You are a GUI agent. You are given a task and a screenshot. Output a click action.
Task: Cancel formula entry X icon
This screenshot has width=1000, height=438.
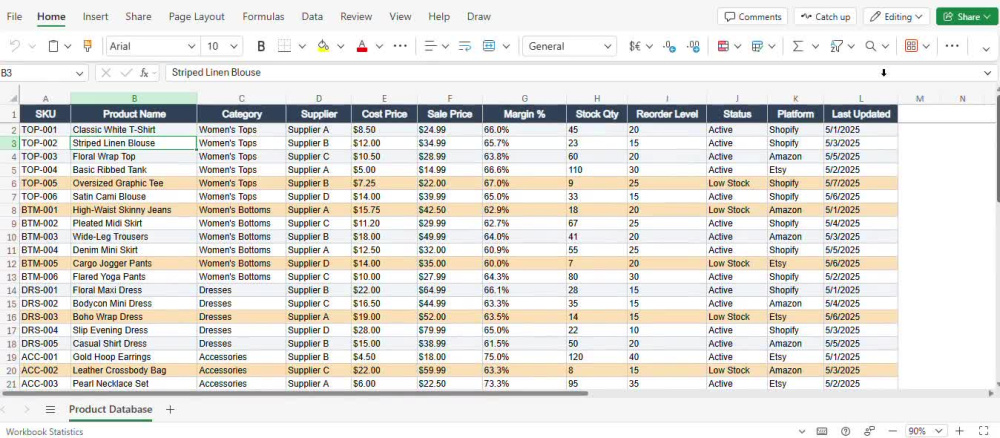[x=107, y=73]
